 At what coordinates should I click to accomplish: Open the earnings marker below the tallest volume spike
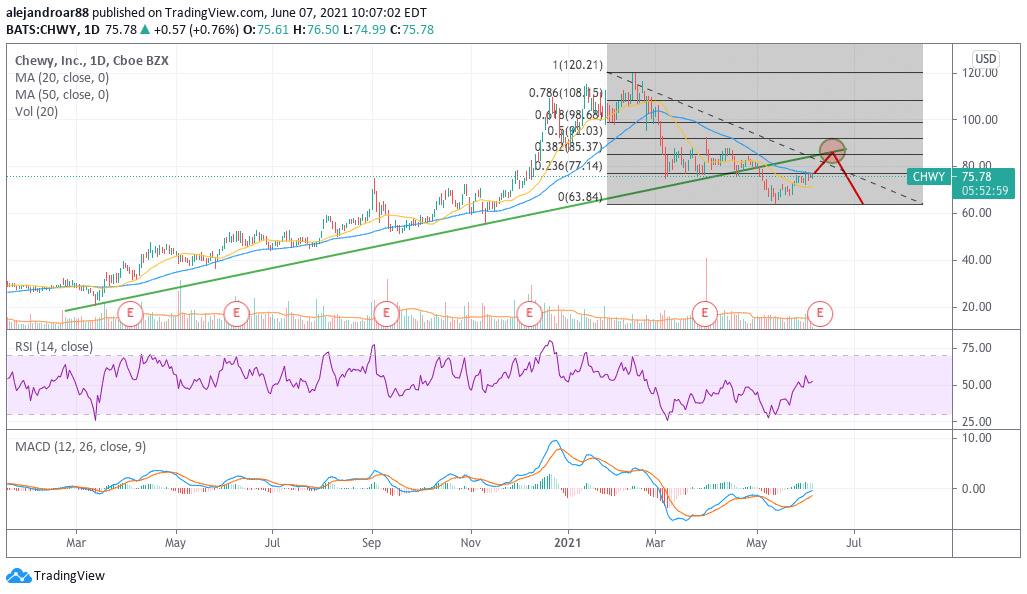[705, 313]
